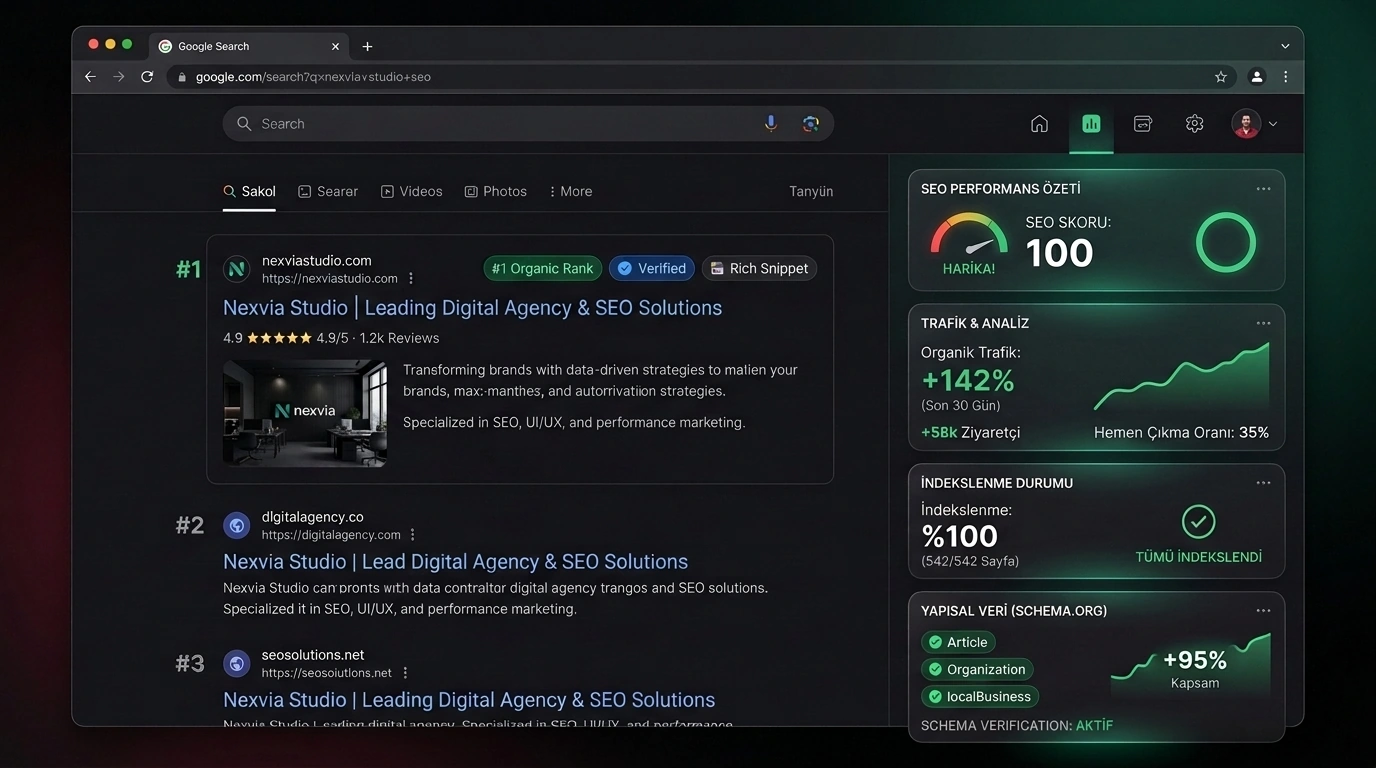Click the #1 Organic Rank badge
Viewport: 1376px width, 768px height.
click(543, 268)
